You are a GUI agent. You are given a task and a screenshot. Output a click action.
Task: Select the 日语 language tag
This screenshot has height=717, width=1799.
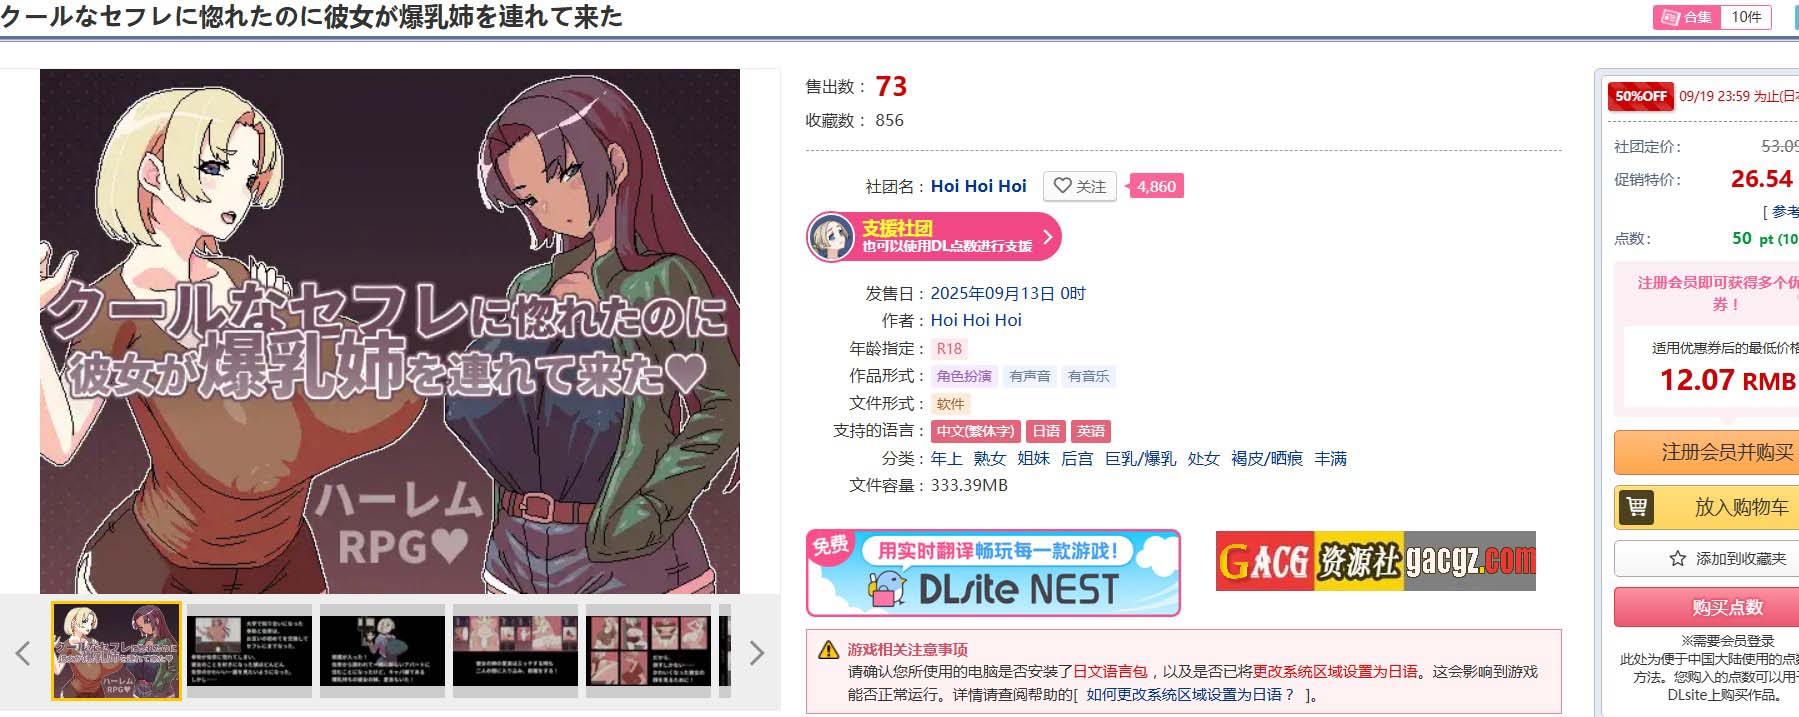coord(1046,431)
